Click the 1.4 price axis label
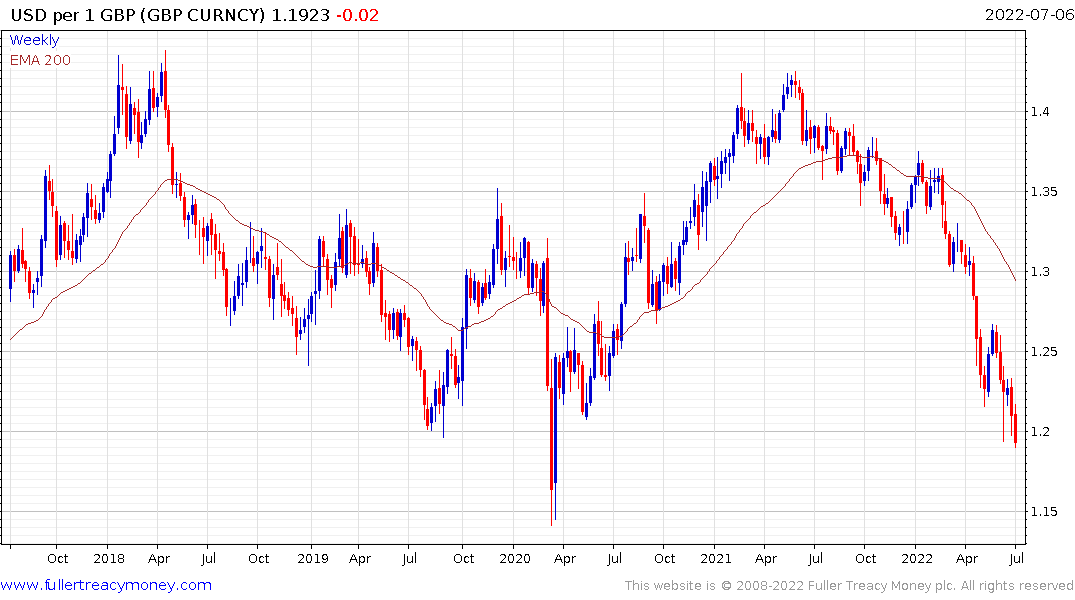 click(1040, 112)
